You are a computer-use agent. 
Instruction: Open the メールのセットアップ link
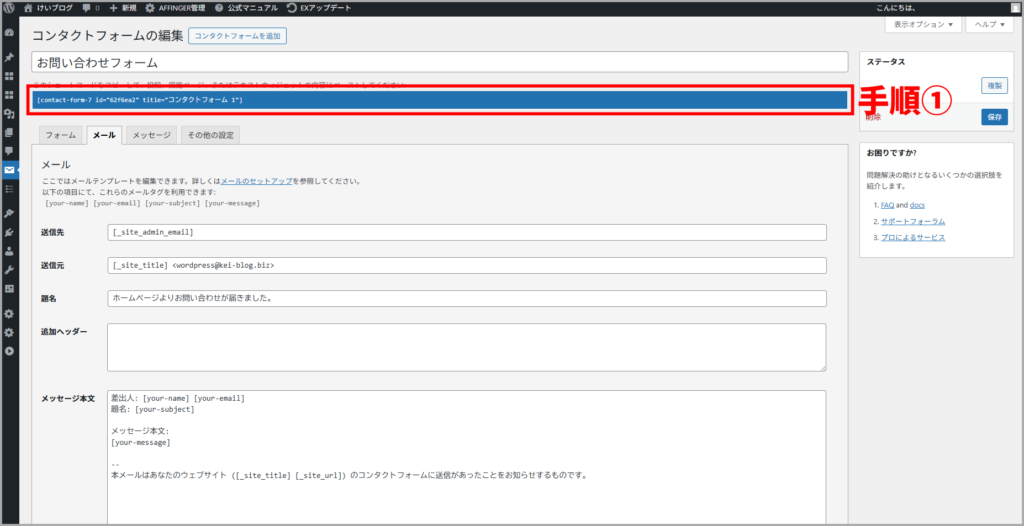click(x=256, y=182)
